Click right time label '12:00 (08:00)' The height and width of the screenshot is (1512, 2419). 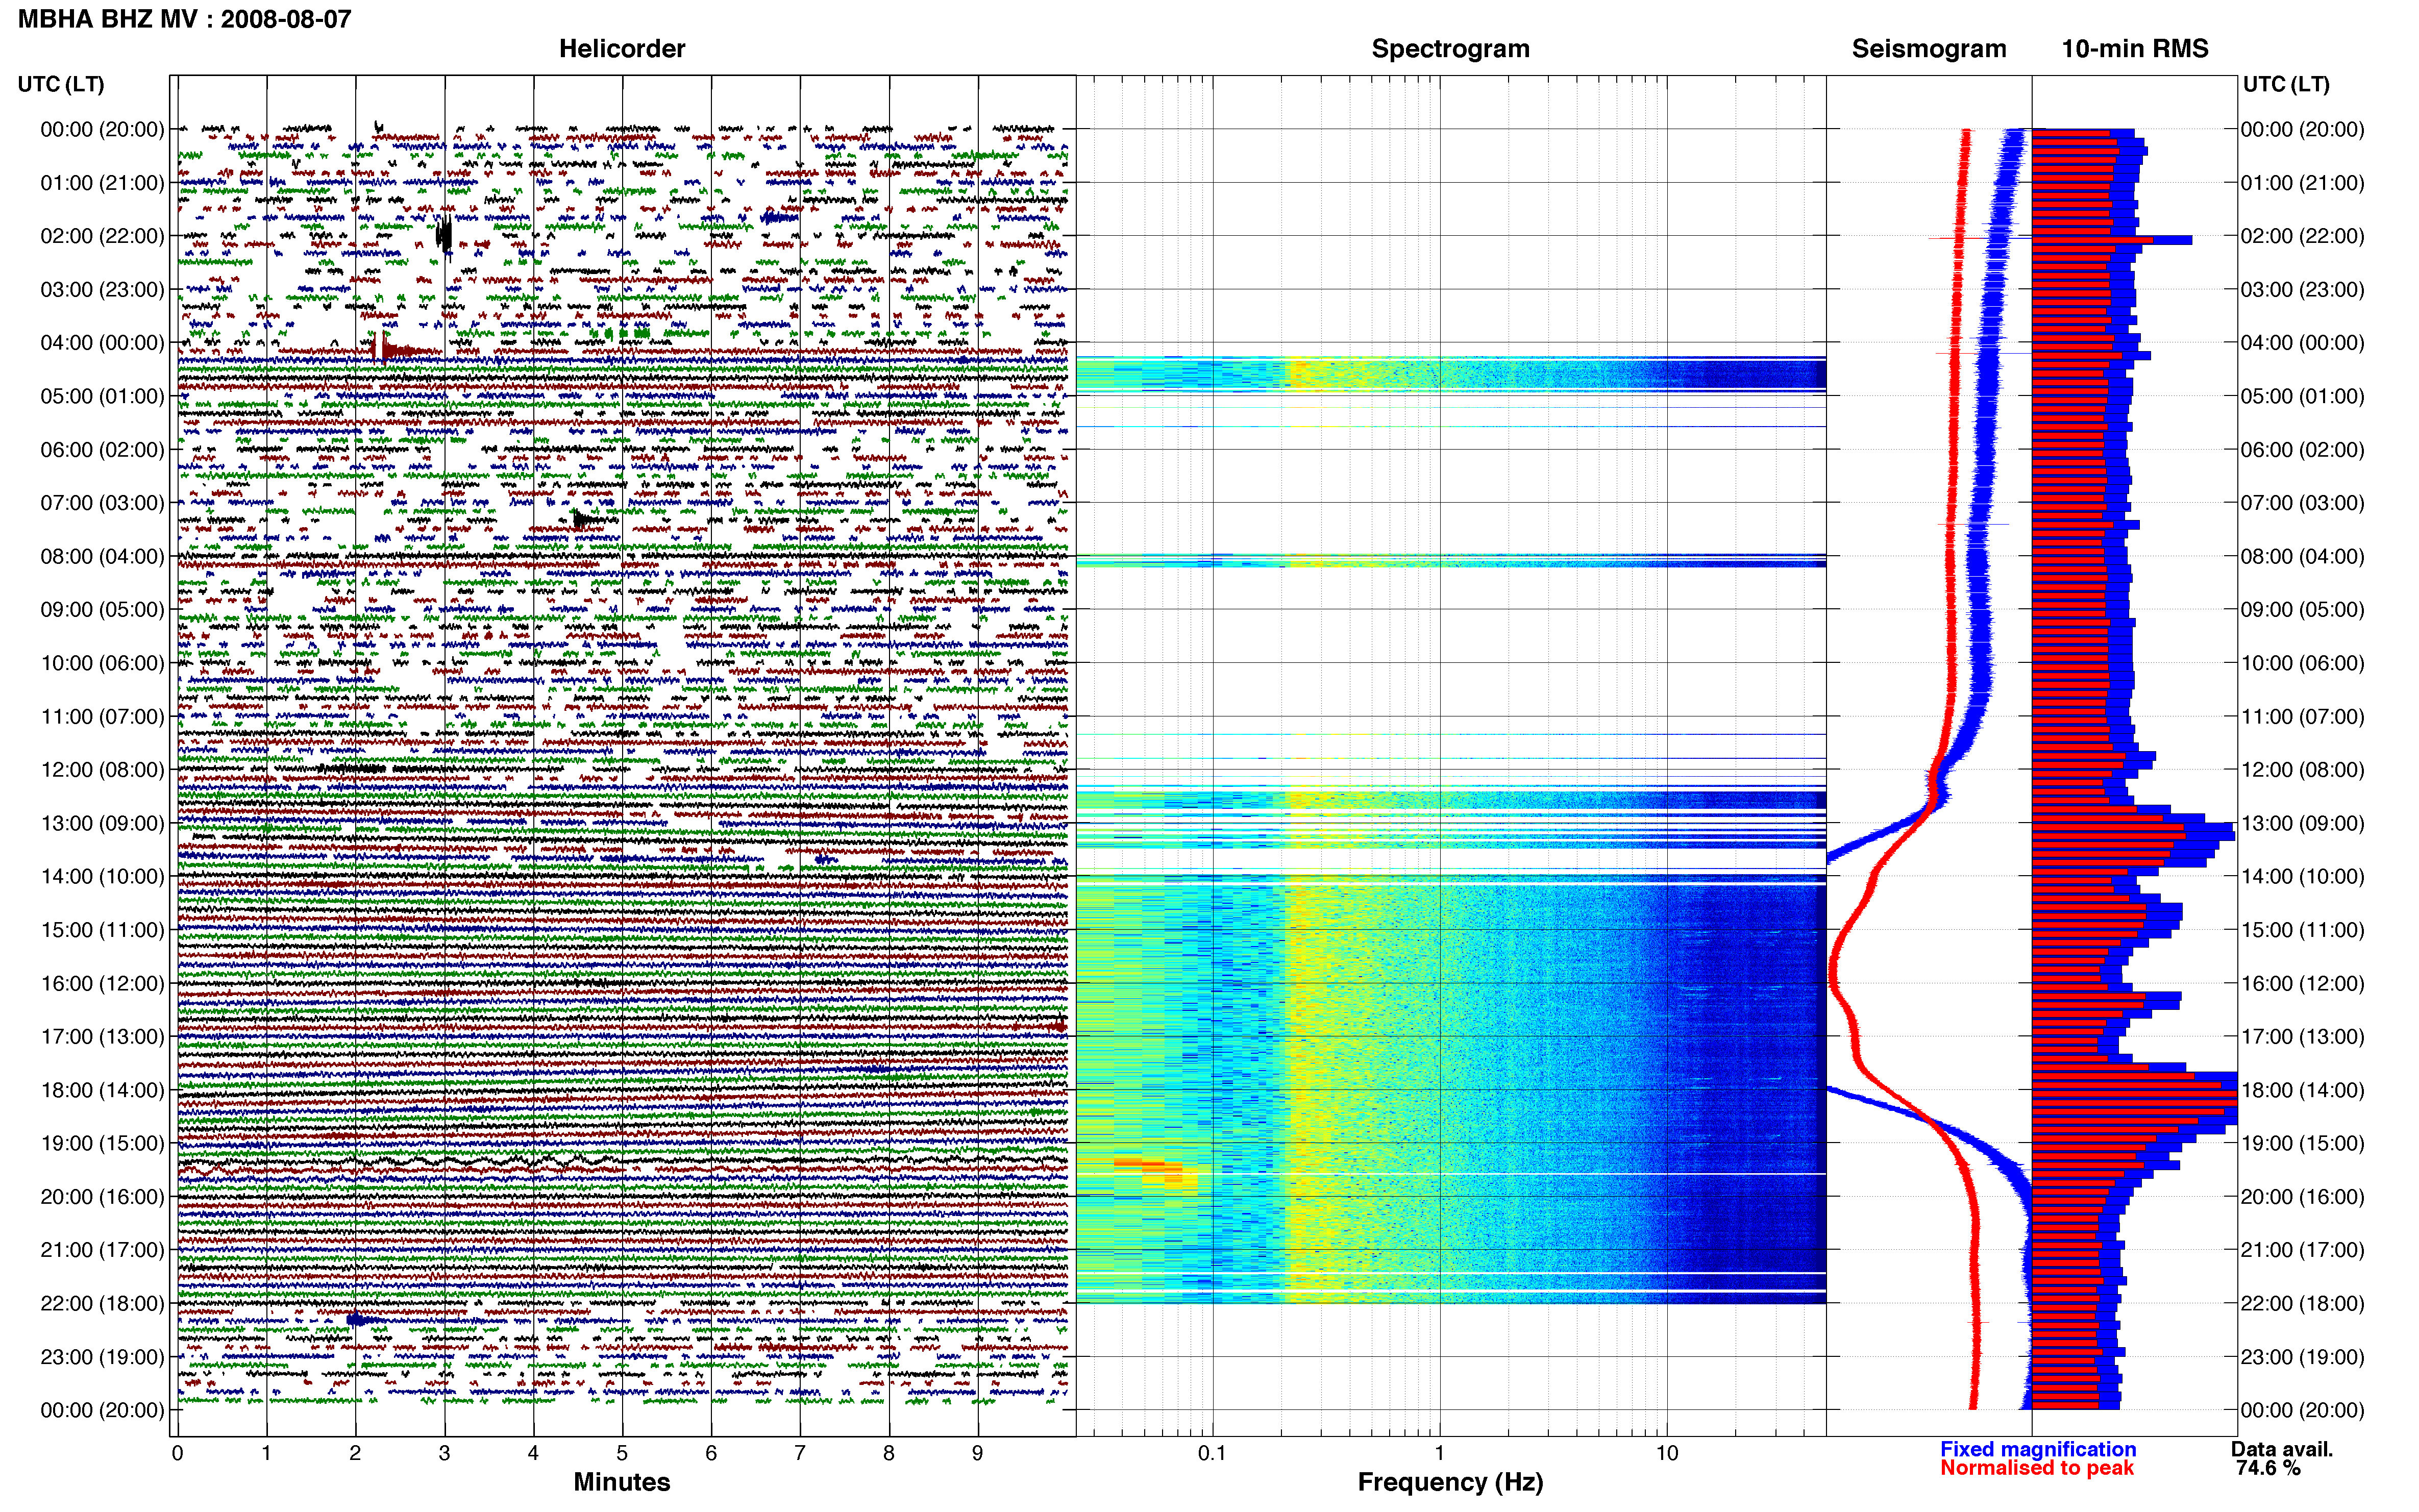click(2302, 770)
